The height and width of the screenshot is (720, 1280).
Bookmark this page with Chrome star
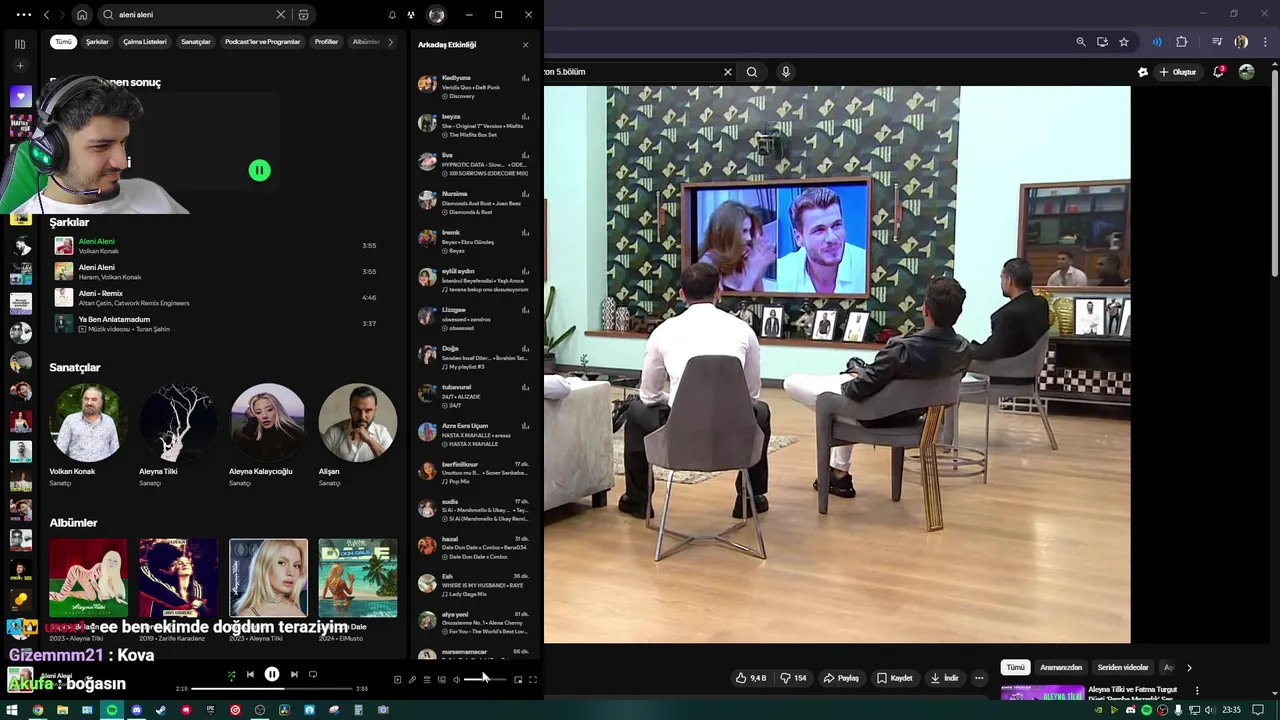tap(1124, 42)
